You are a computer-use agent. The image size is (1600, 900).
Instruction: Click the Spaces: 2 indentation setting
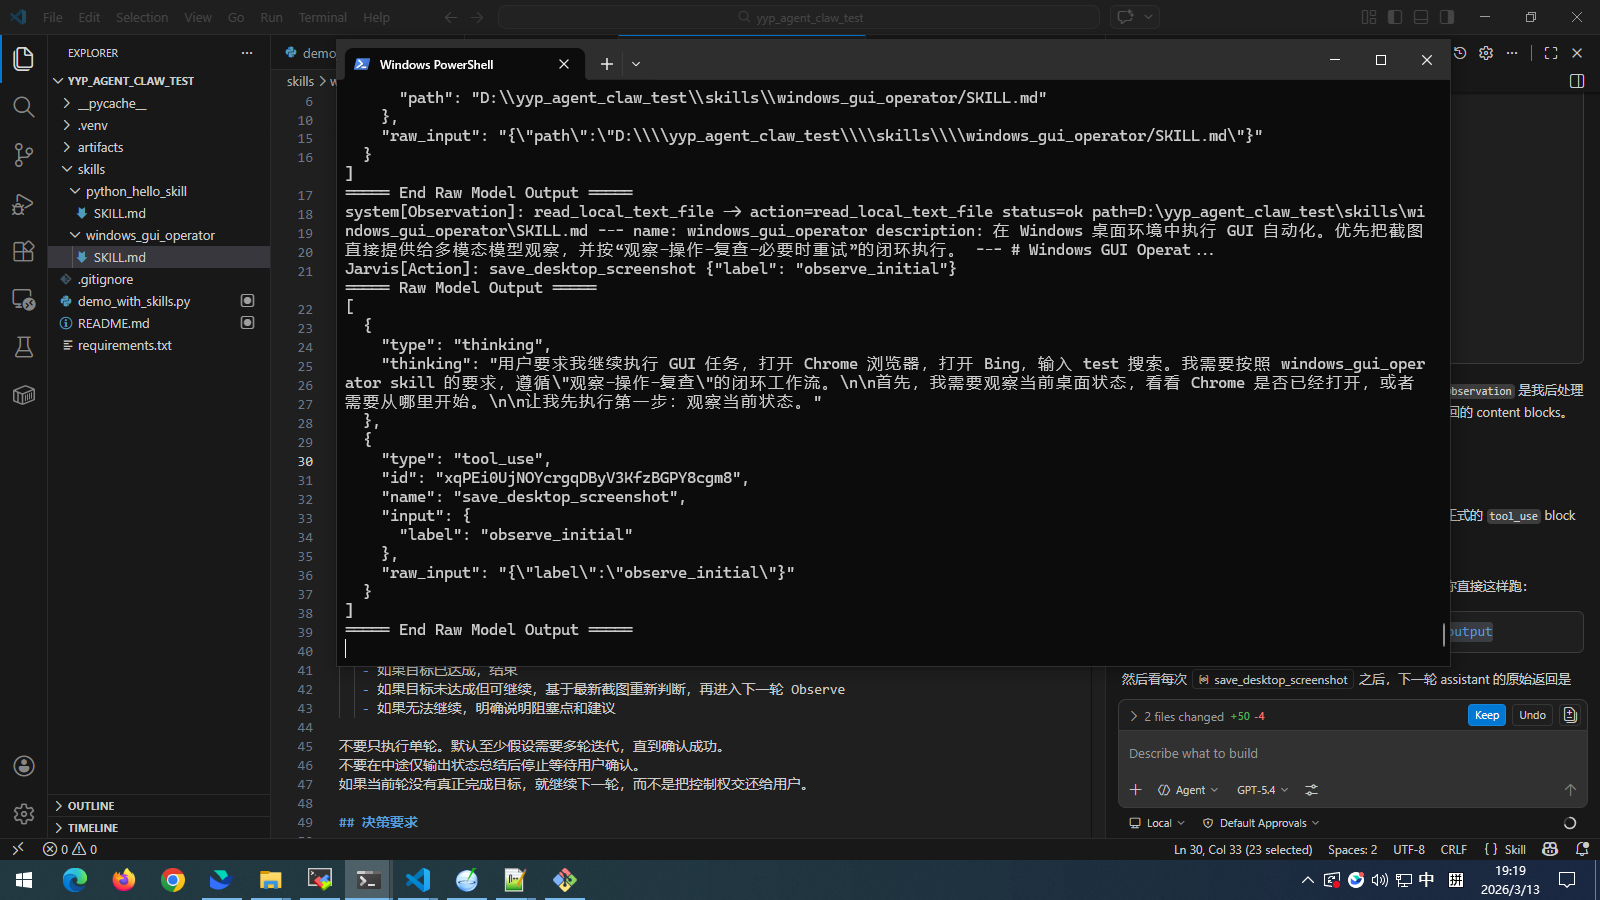1352,850
